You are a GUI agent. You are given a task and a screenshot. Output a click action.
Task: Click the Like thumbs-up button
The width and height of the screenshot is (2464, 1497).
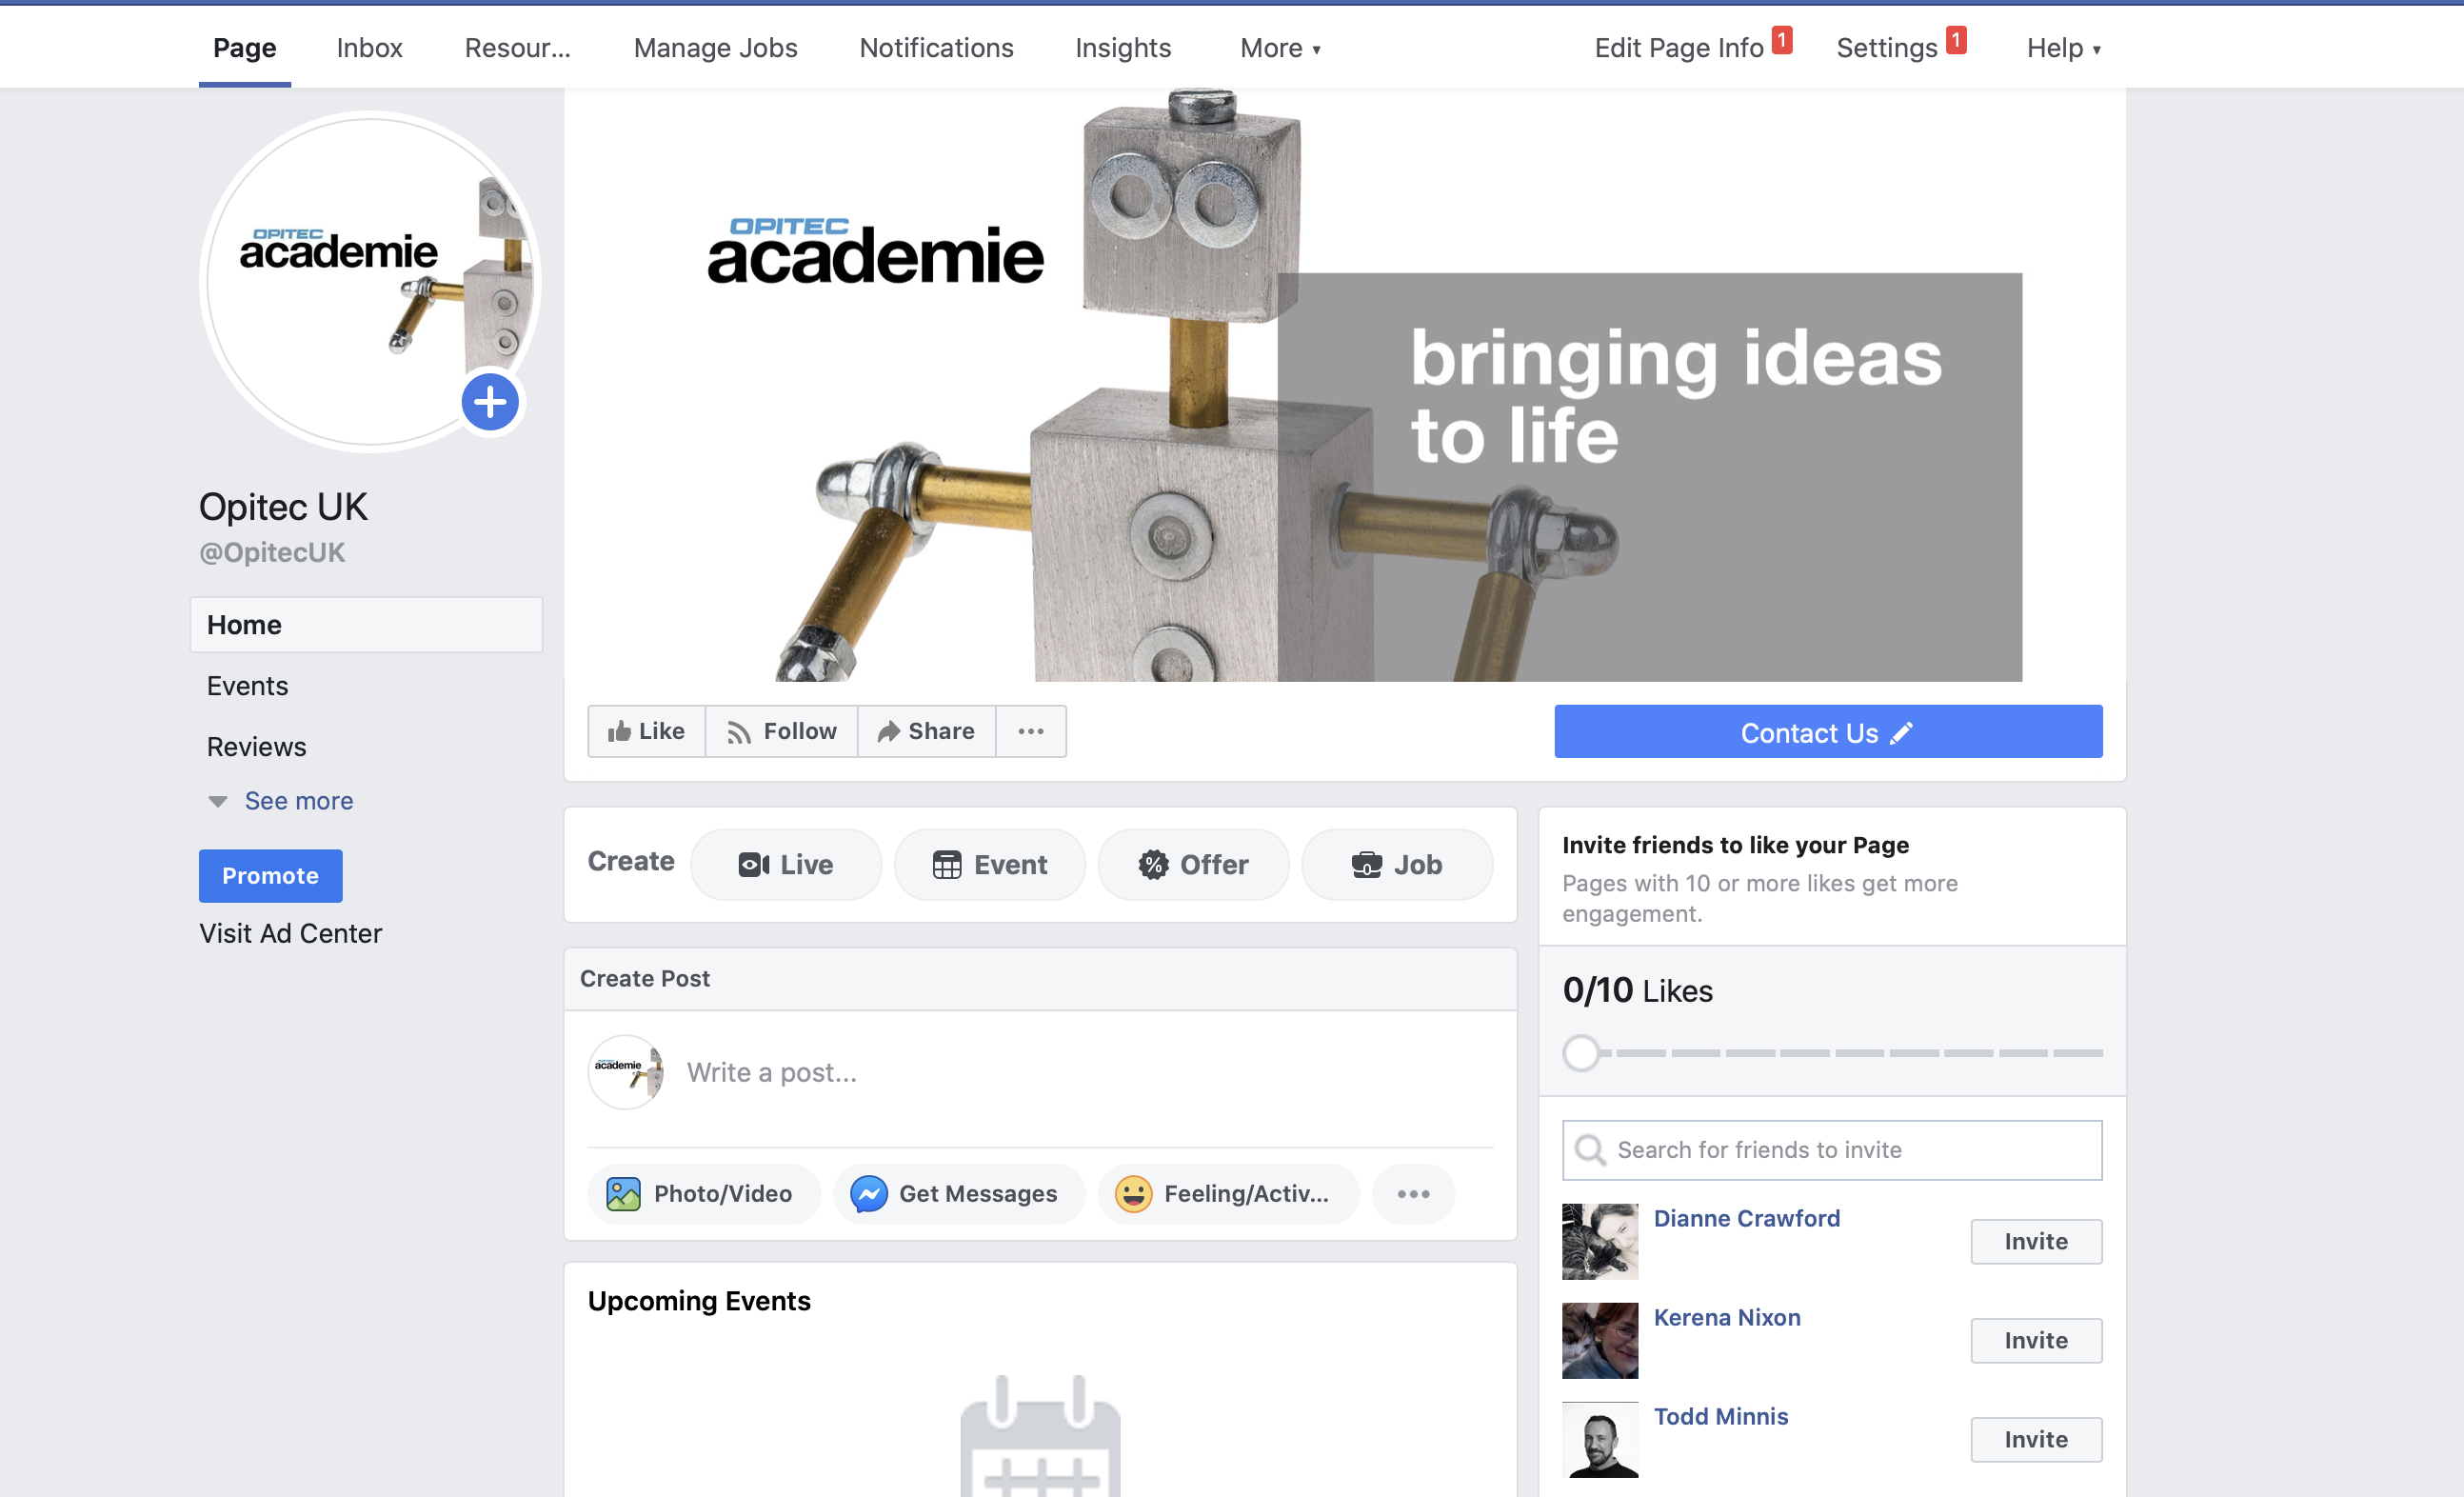click(647, 731)
